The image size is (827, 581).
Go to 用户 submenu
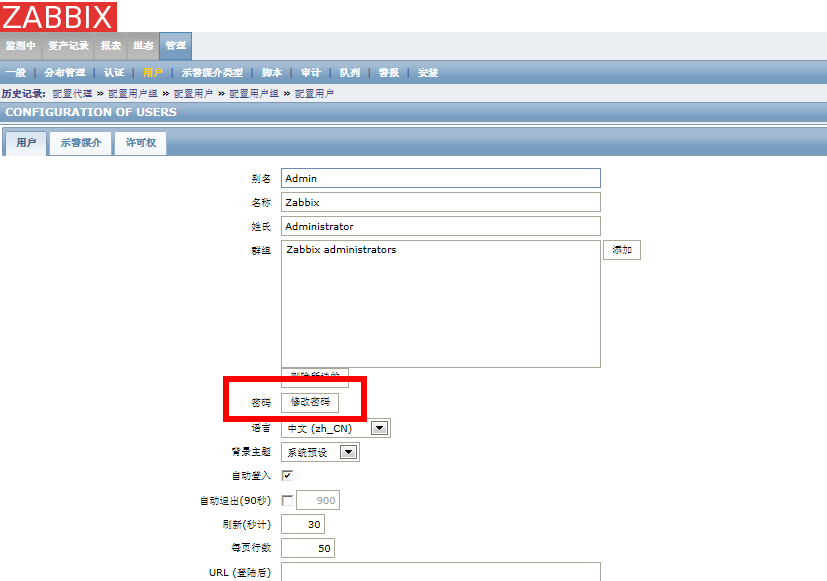click(153, 73)
